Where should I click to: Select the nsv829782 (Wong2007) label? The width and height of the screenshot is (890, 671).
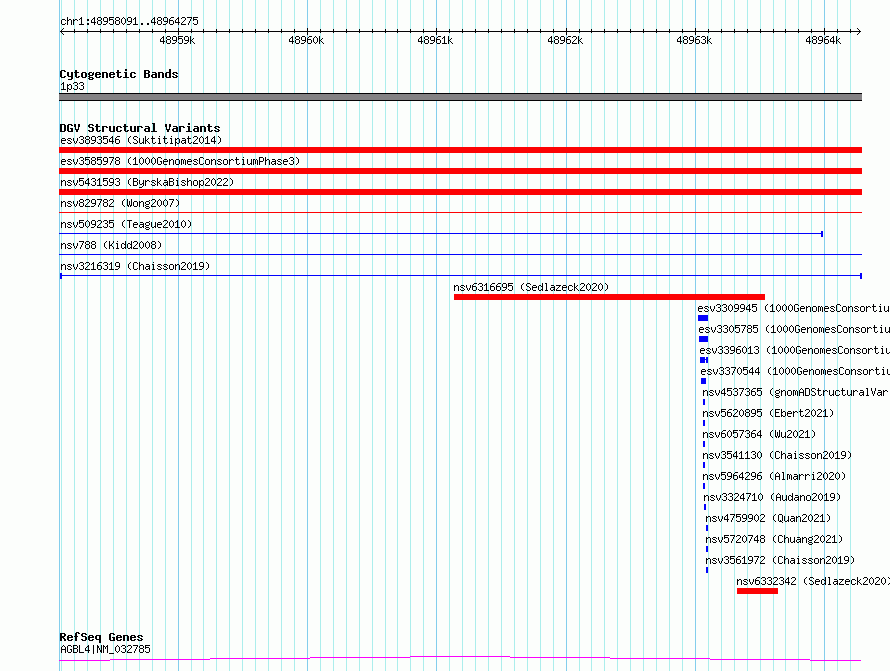point(120,203)
